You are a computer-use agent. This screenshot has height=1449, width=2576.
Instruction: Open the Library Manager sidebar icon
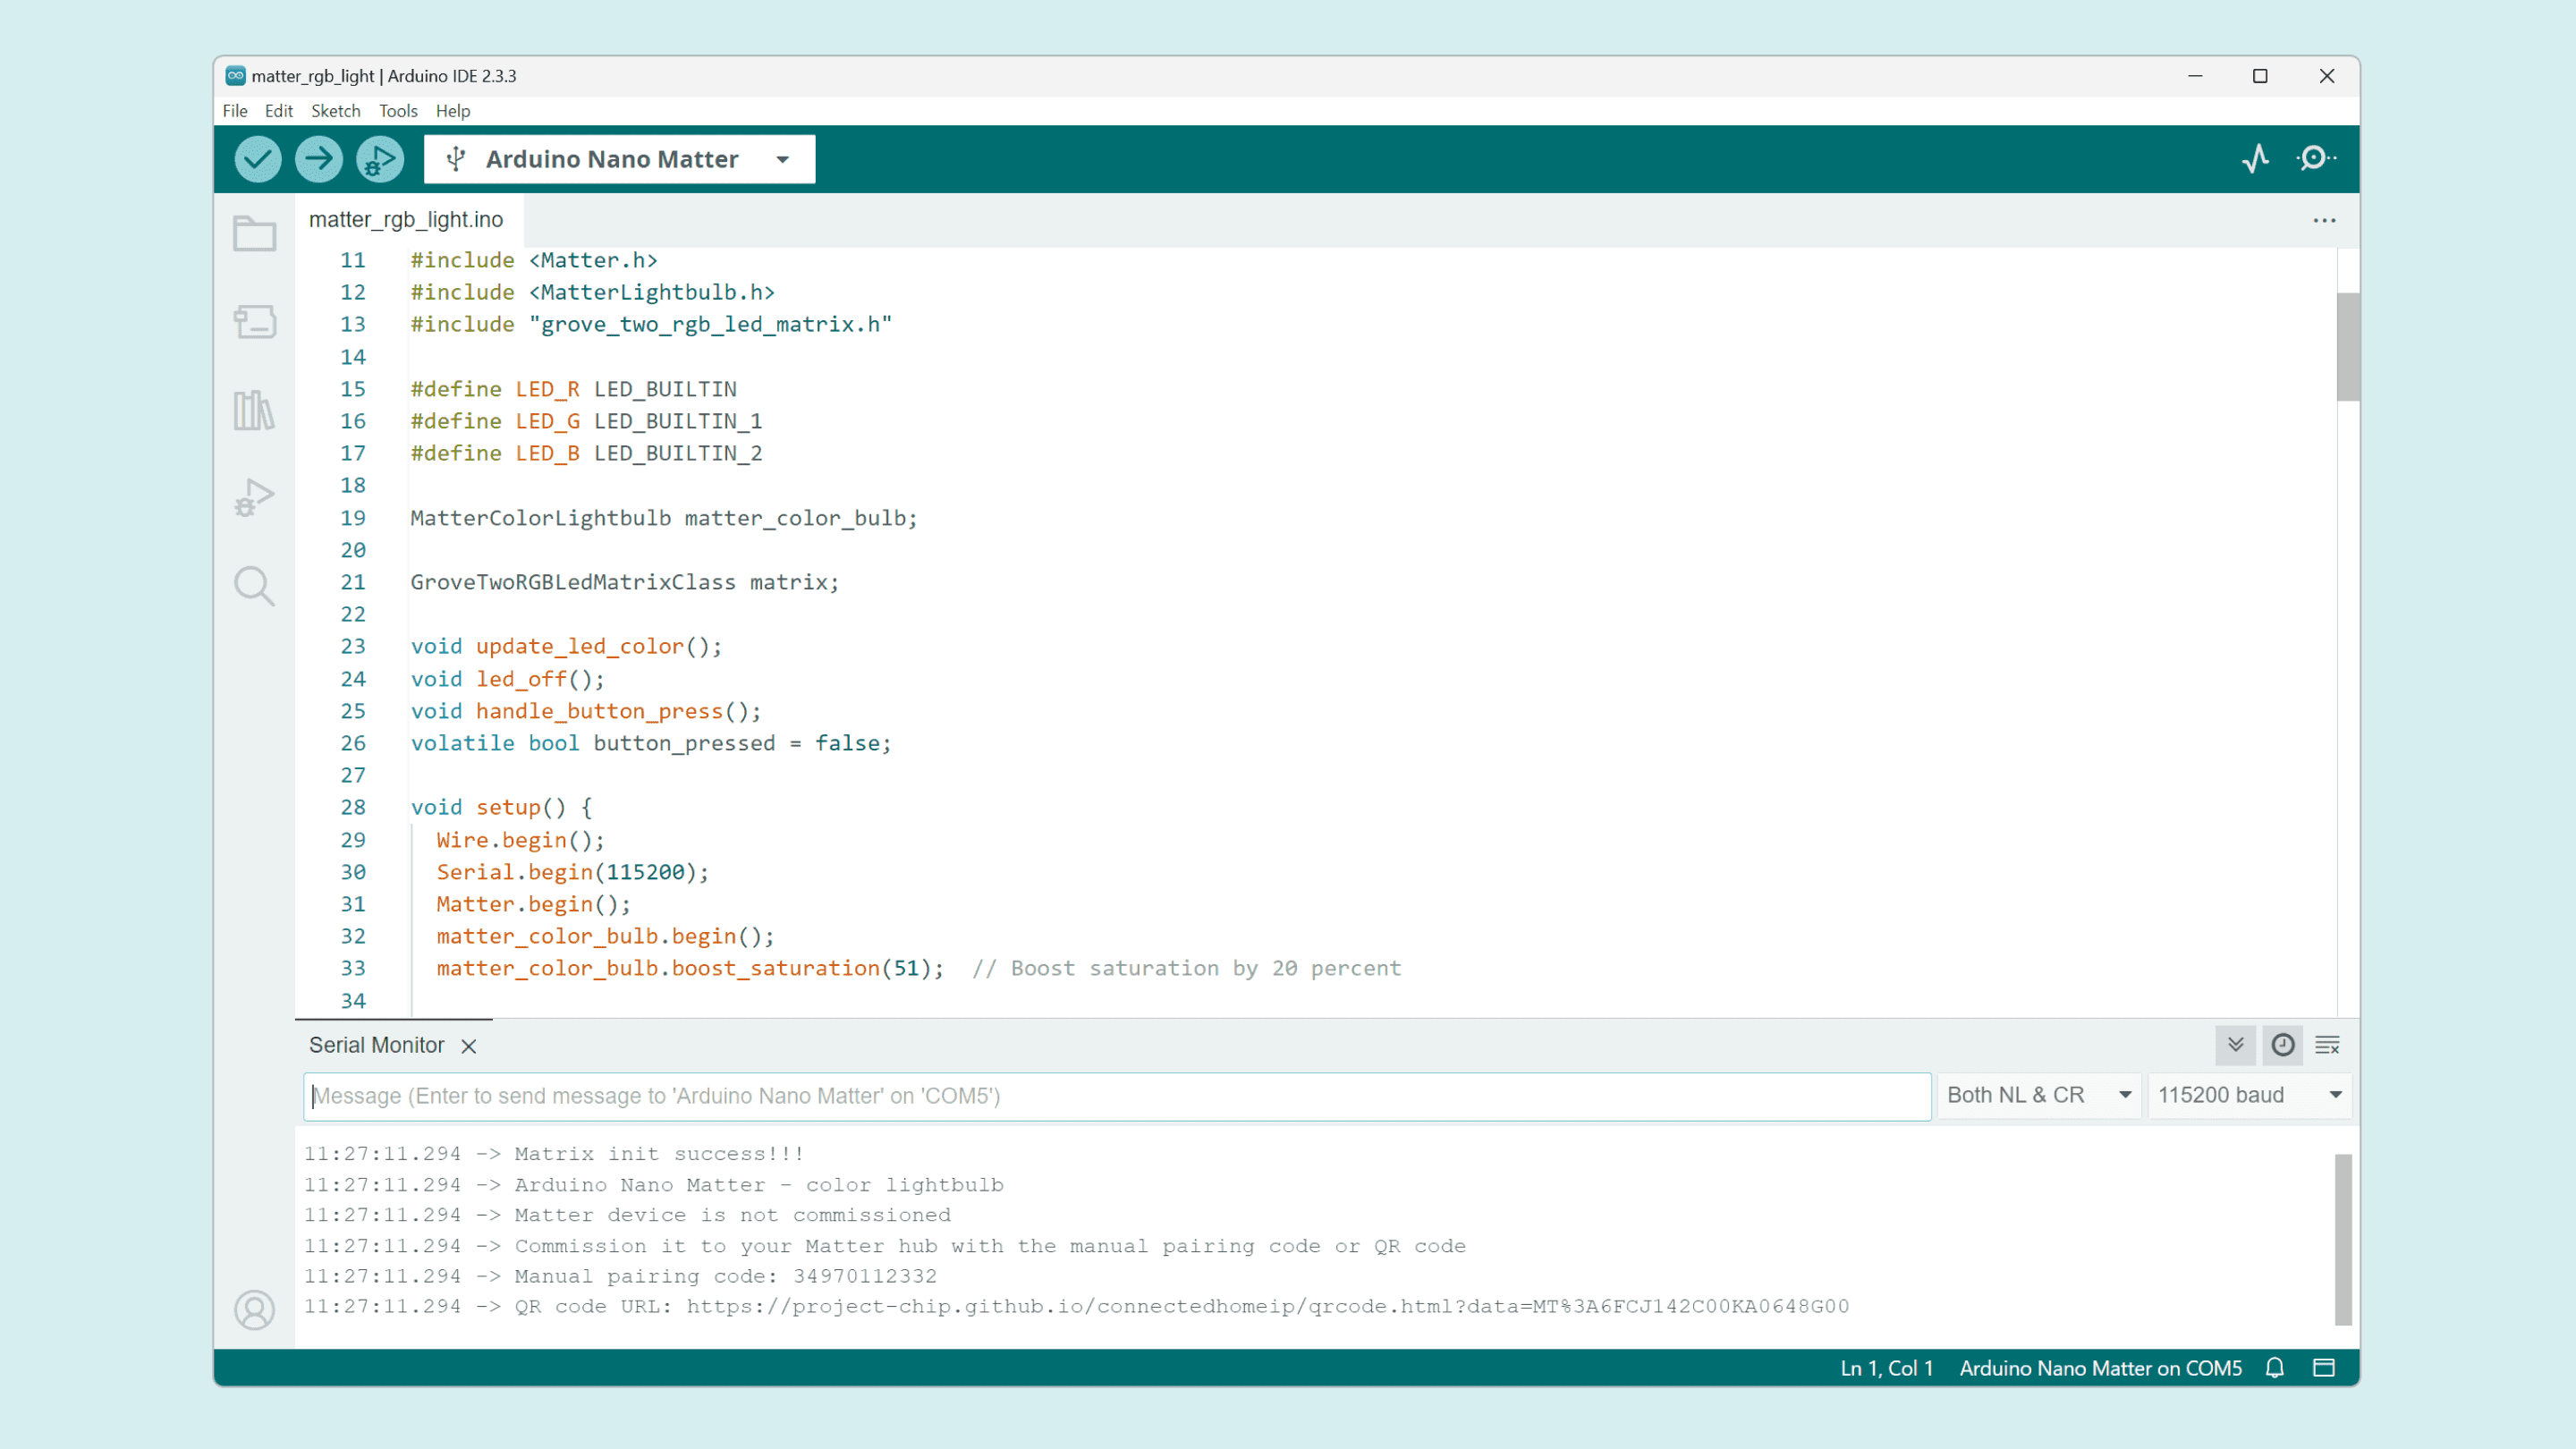pyautogui.click(x=254, y=410)
